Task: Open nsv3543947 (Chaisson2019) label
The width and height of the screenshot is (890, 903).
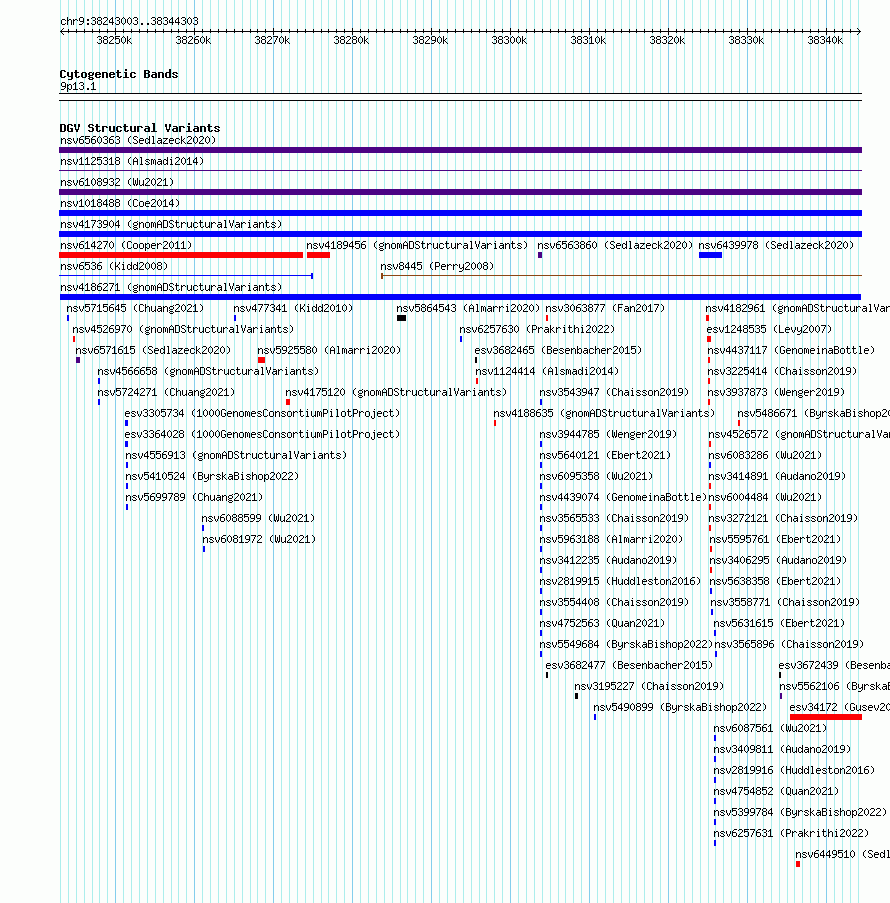Action: (614, 393)
